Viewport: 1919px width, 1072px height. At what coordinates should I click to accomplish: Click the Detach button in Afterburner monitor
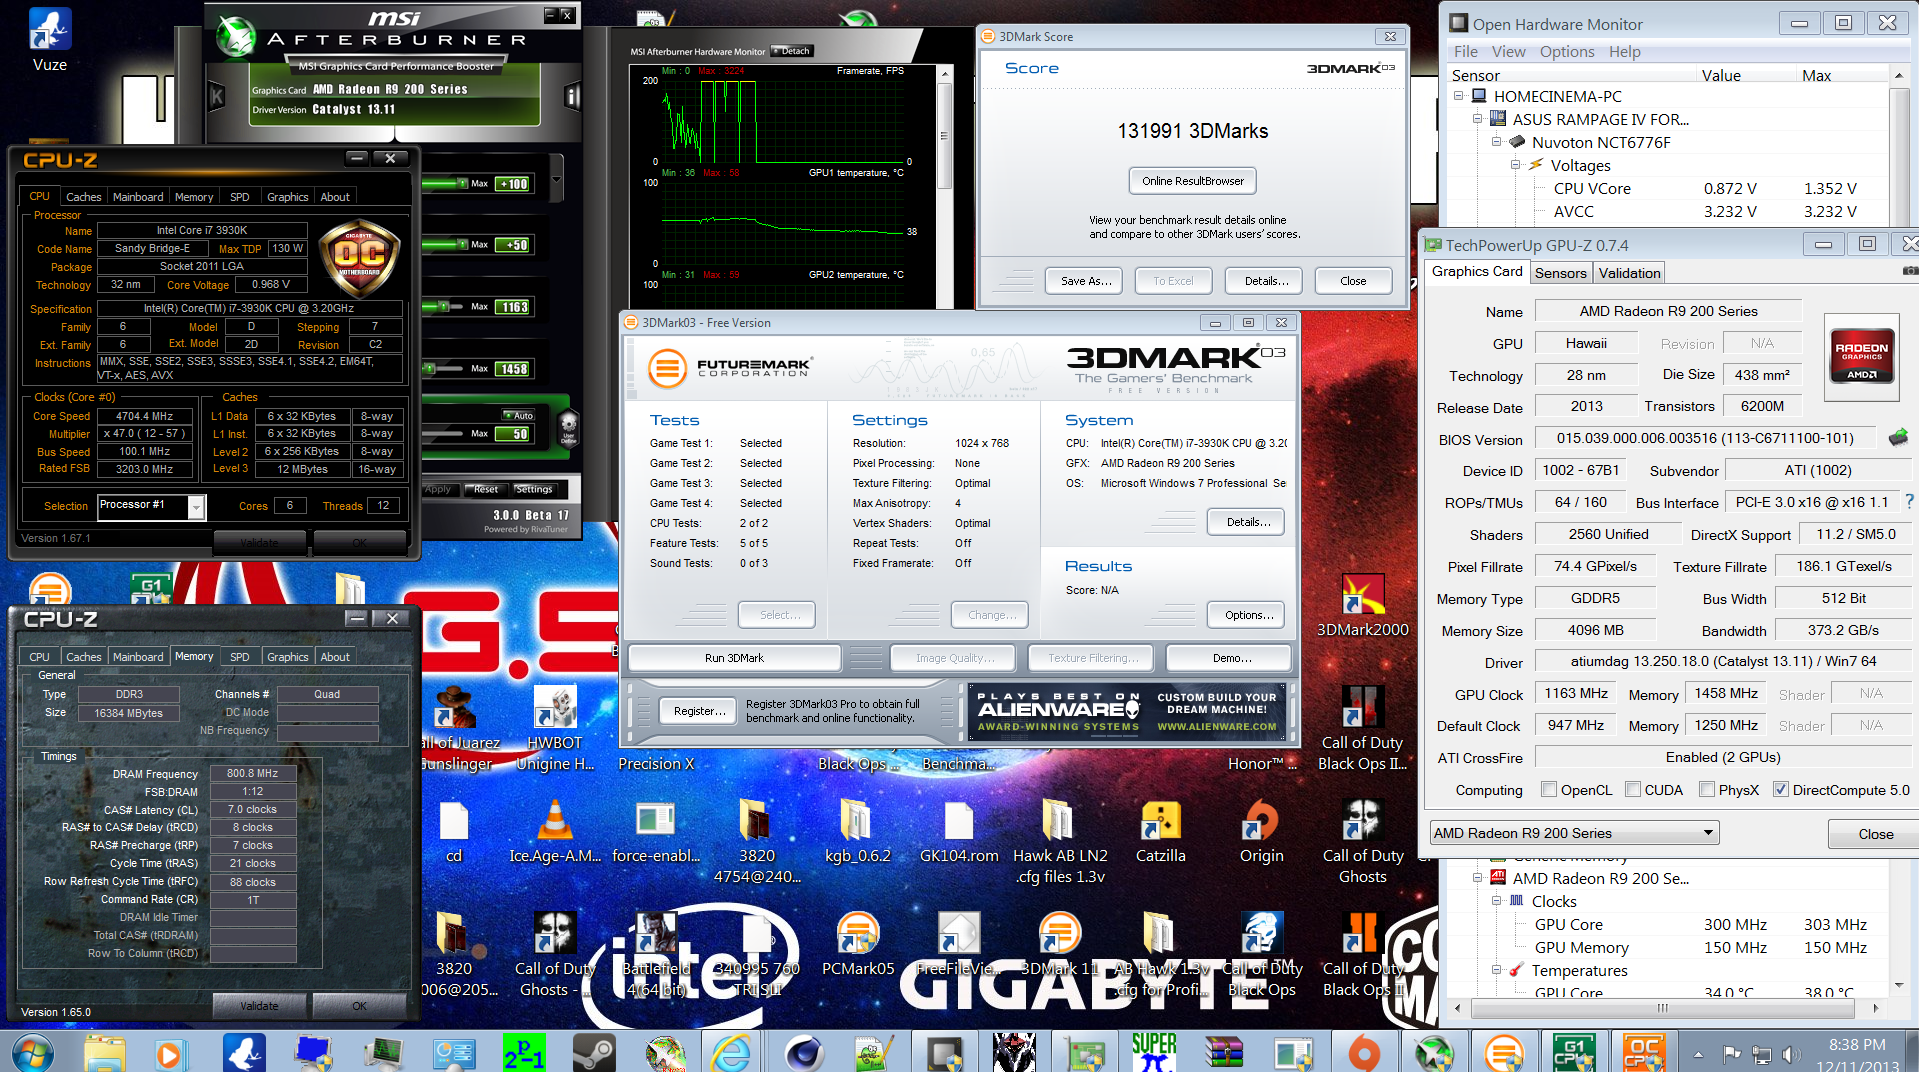[793, 51]
